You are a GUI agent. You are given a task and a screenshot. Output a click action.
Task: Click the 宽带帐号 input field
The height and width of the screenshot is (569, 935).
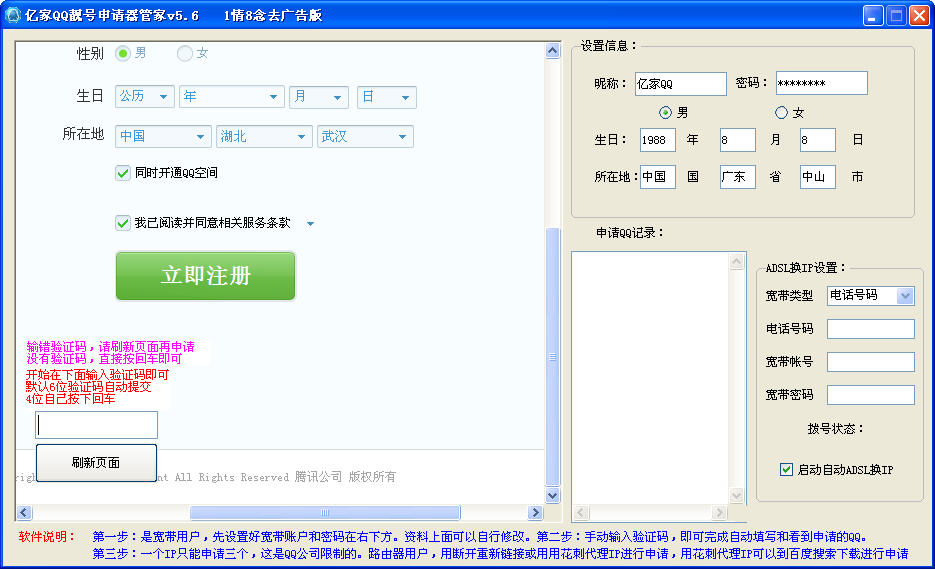tap(871, 361)
